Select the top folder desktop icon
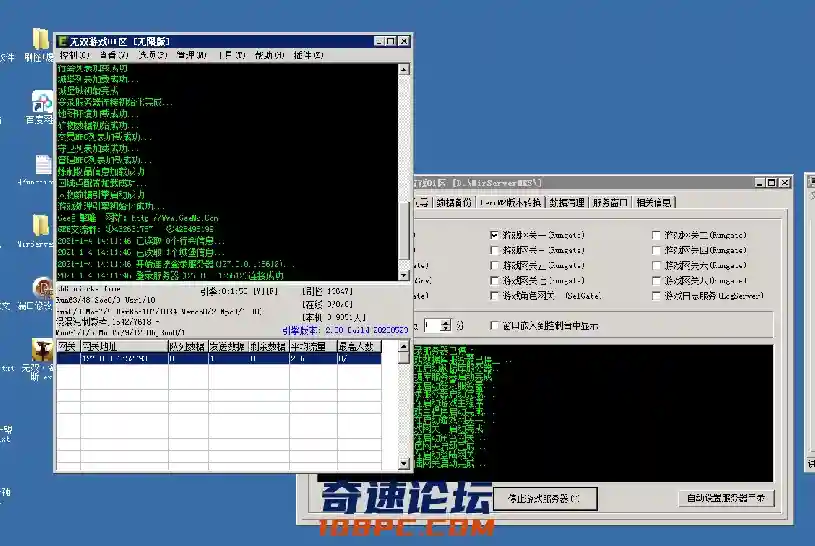Screen dimensions: 815x546 [x=40, y=40]
